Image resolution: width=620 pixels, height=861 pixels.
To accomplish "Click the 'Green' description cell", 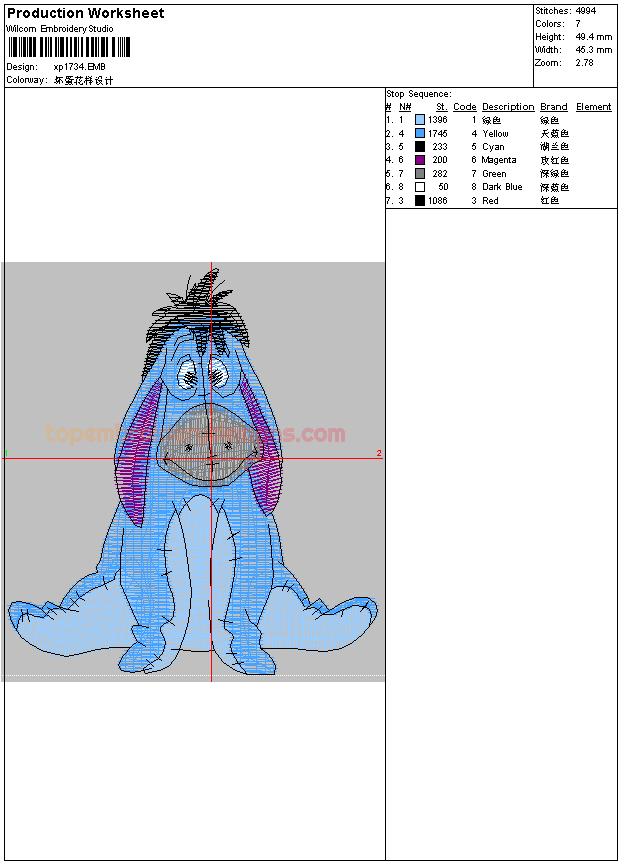I will (x=494, y=174).
